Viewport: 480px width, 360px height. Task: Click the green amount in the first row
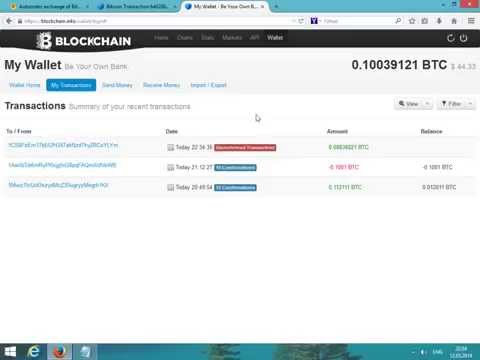tap(348, 147)
